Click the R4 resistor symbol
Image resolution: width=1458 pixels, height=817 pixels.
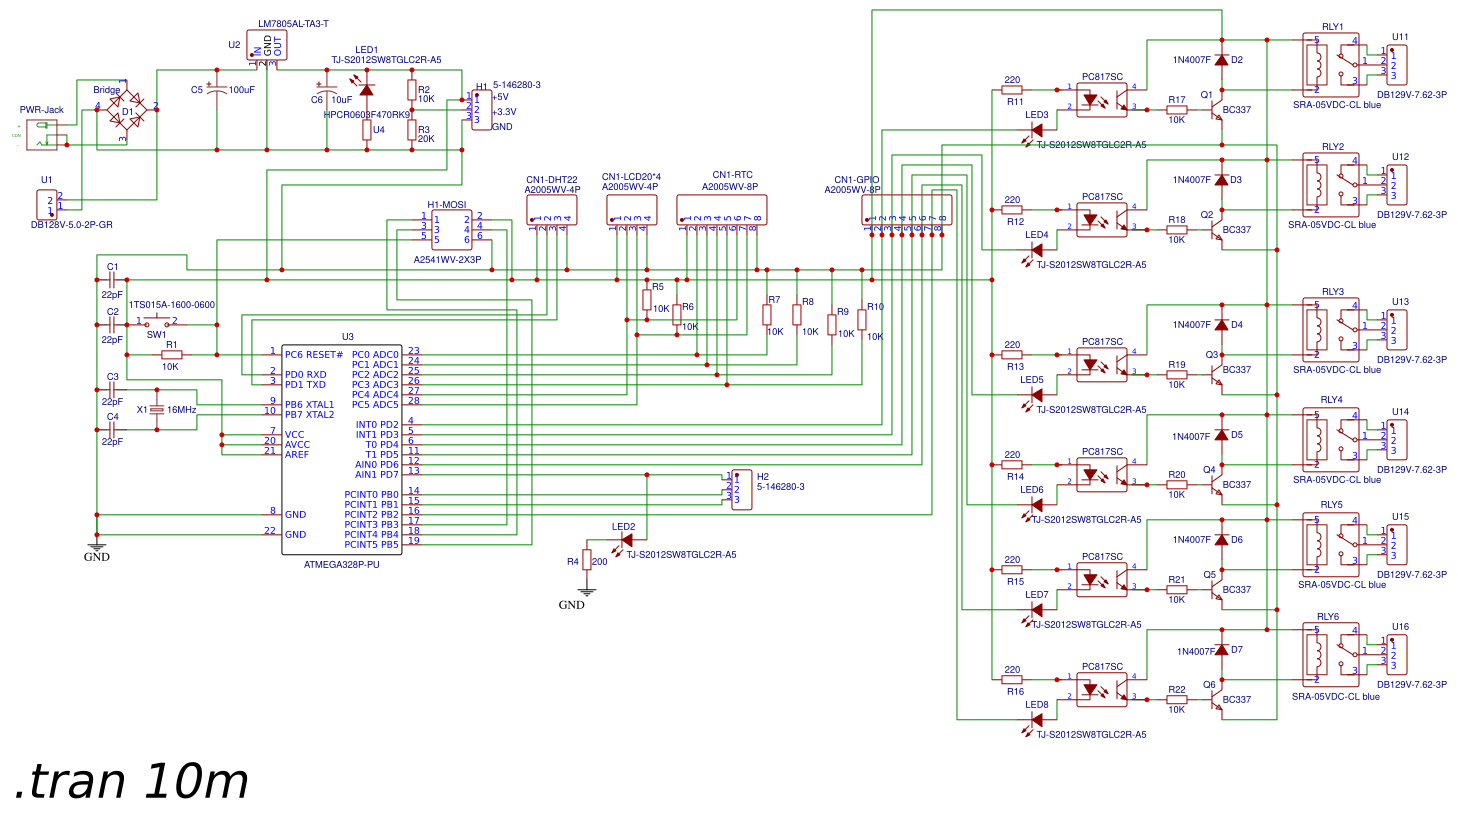587,560
